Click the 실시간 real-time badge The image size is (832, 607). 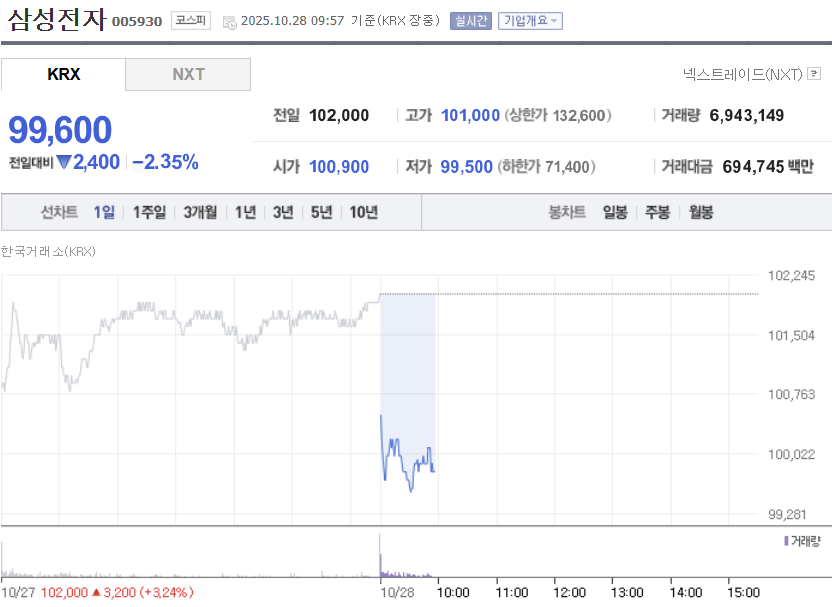[471, 20]
